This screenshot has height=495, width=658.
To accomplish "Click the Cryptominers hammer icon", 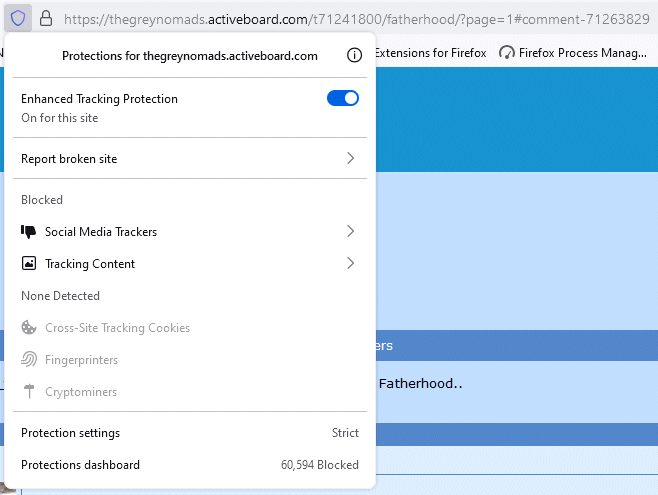I will [x=28, y=392].
